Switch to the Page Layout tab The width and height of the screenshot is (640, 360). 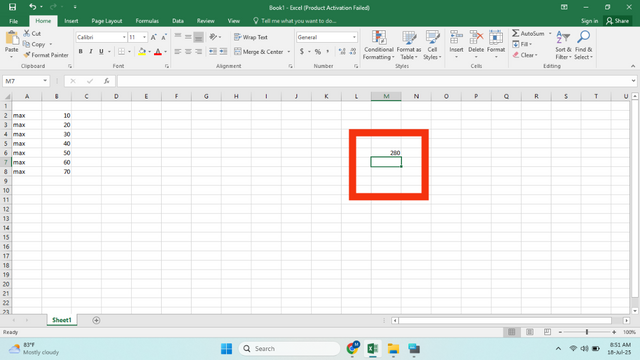pos(107,21)
